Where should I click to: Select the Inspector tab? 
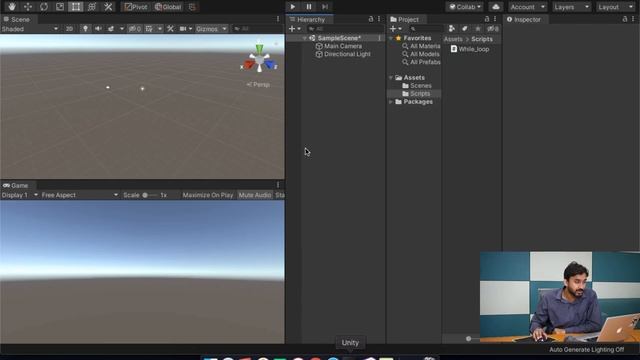(524, 19)
